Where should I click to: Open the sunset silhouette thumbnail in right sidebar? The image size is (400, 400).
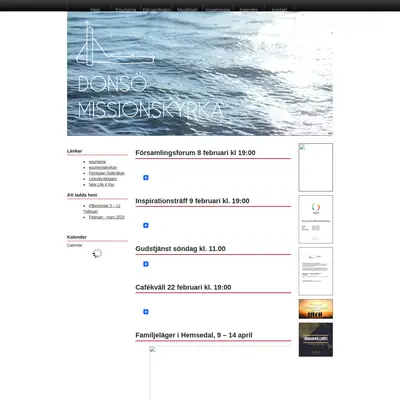(x=316, y=309)
